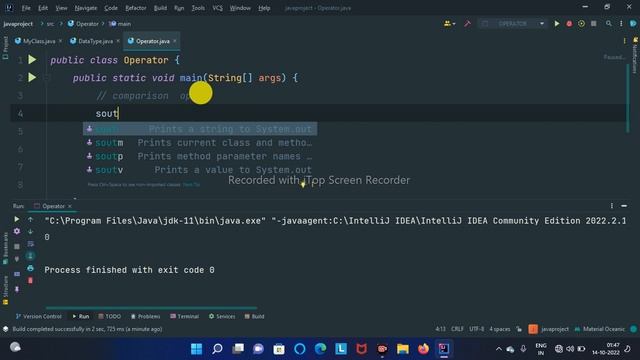Open the TODO tool window
This screenshot has height=360, width=640.
109,316
